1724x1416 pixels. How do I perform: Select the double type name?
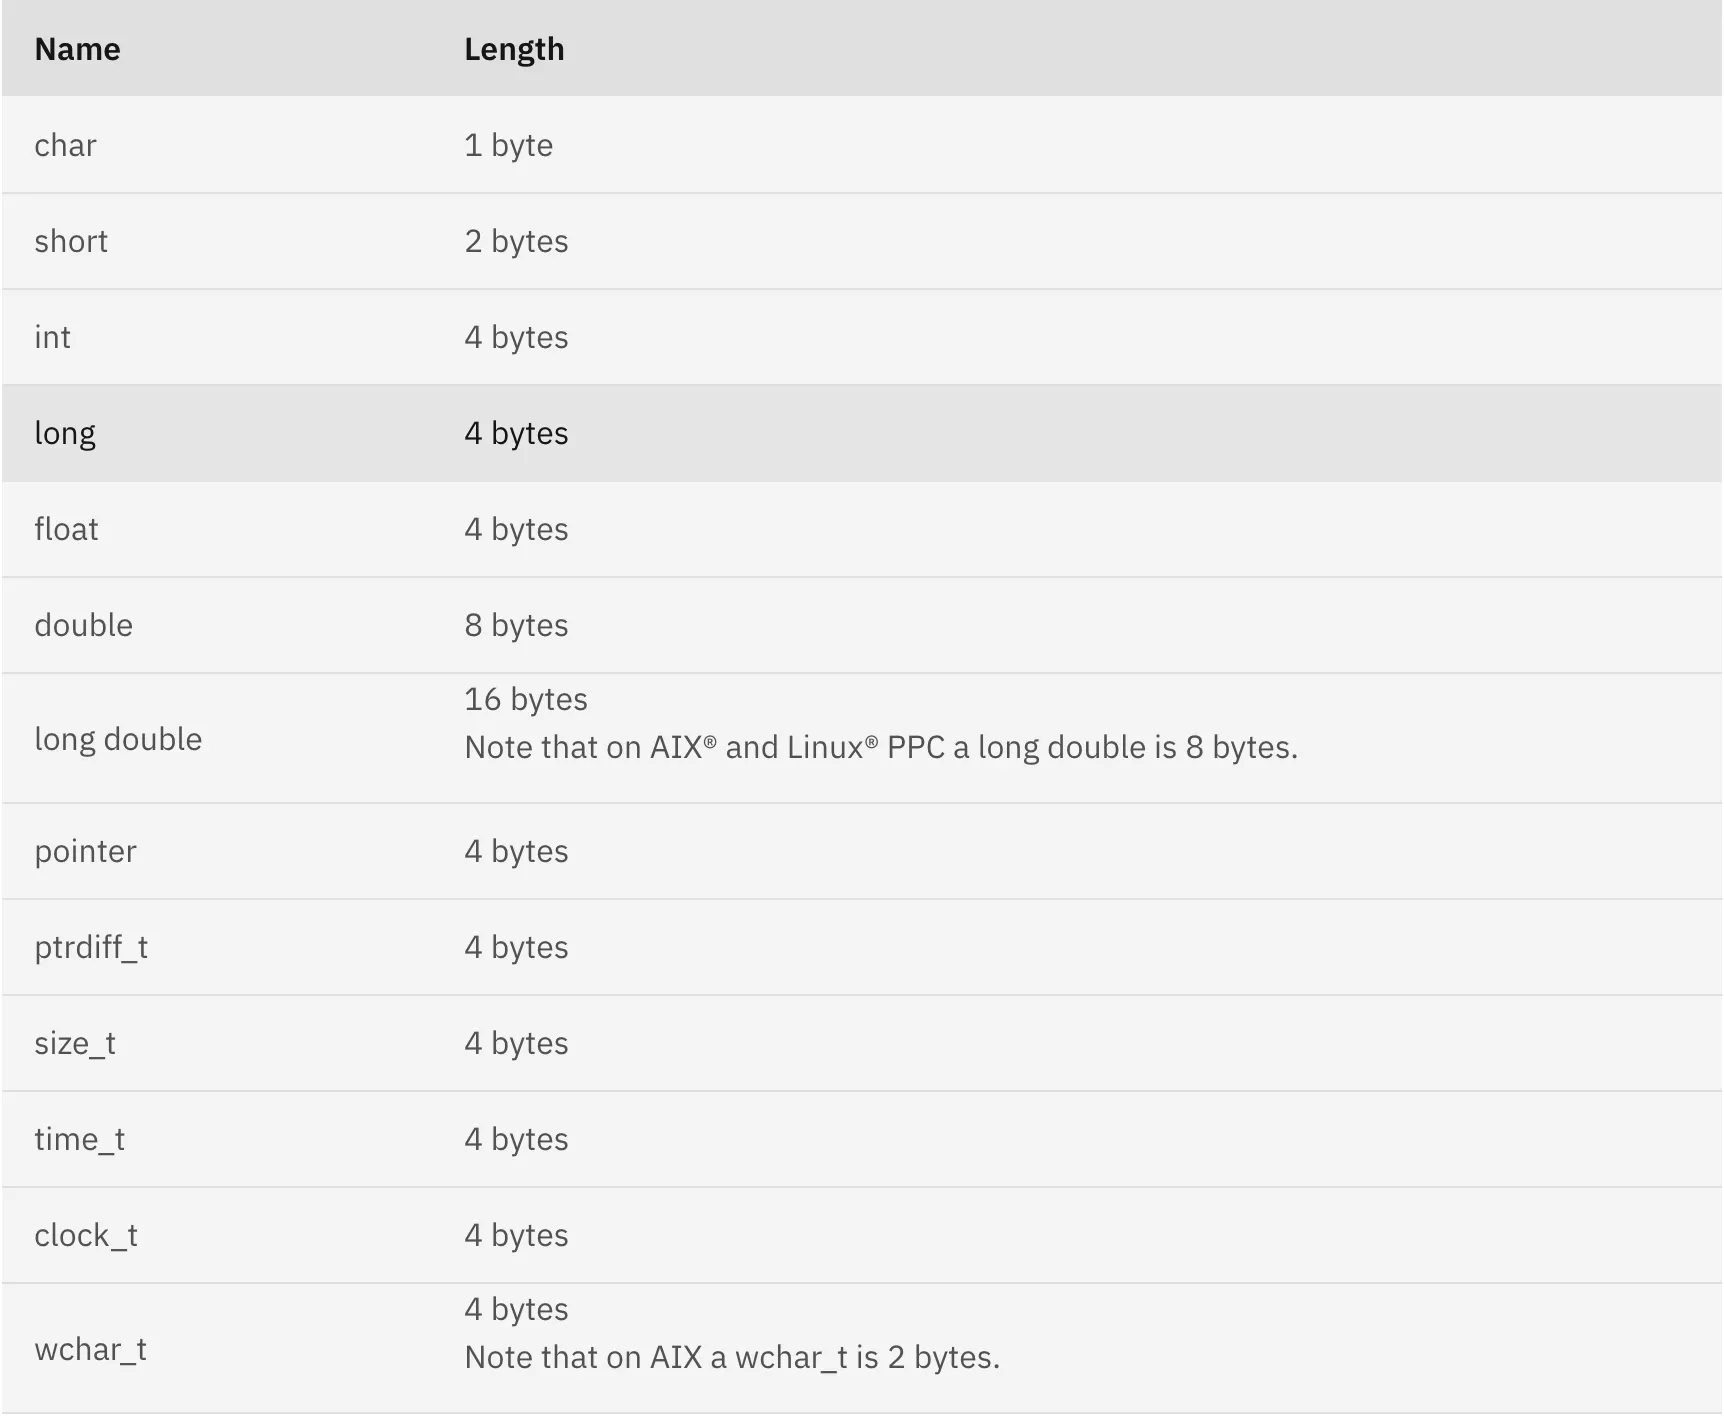83,625
